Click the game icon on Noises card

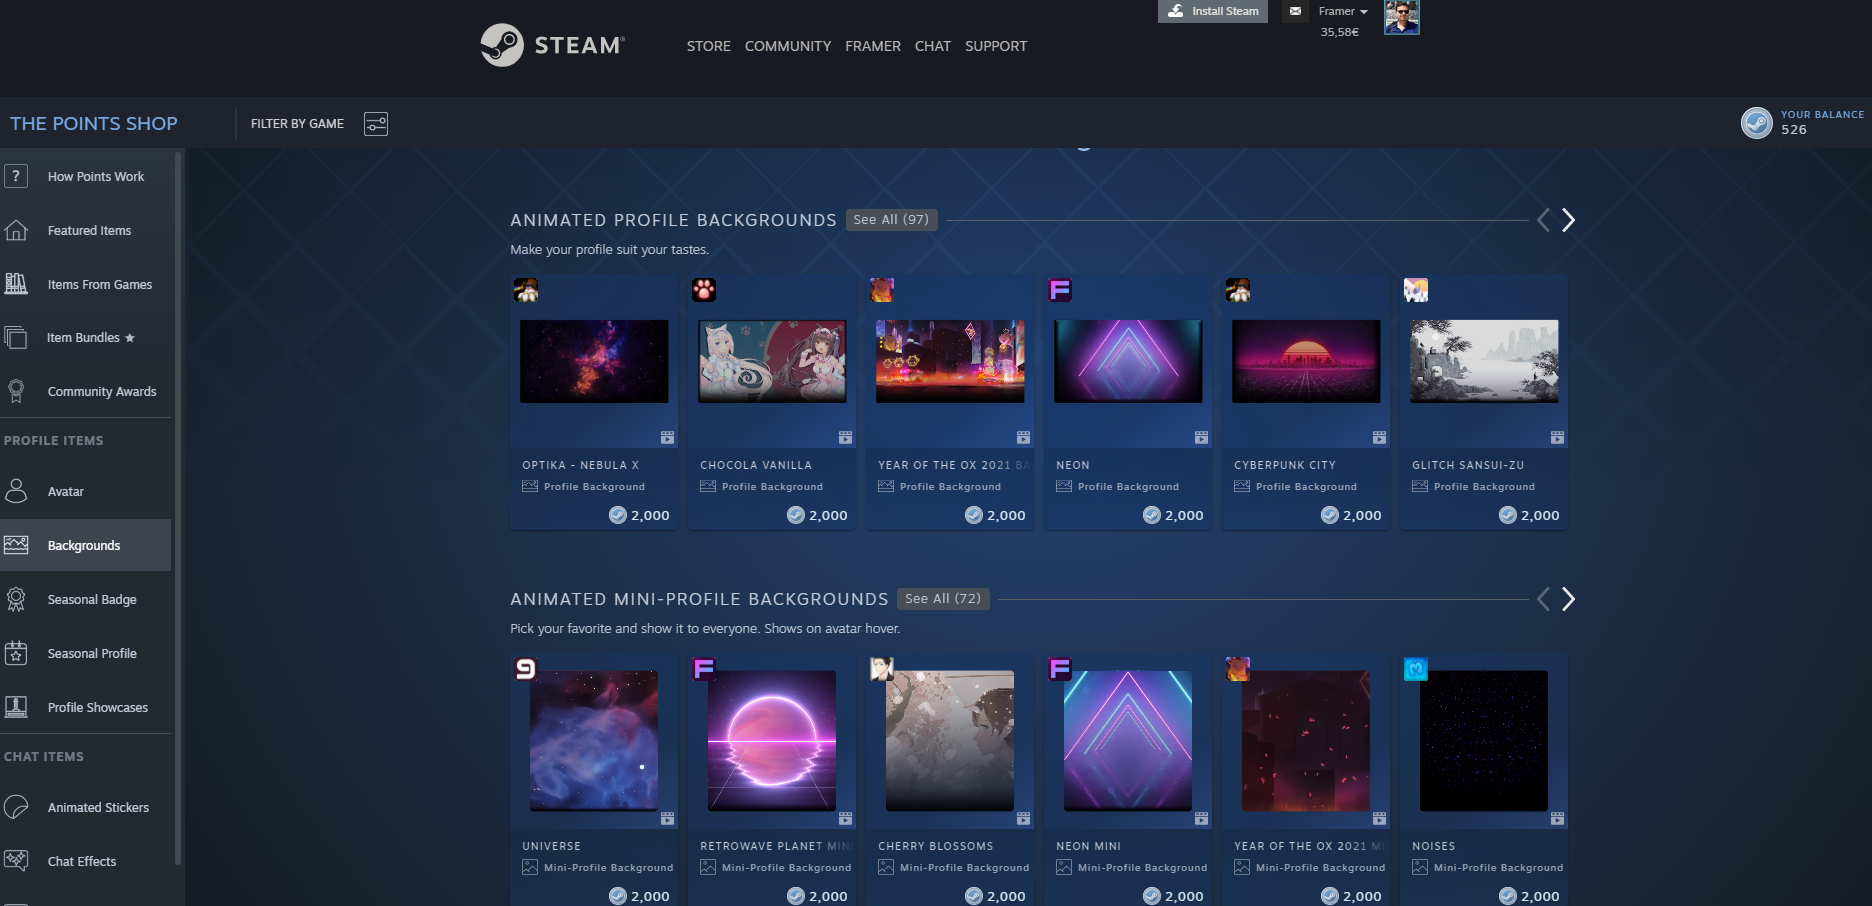pos(1416,669)
